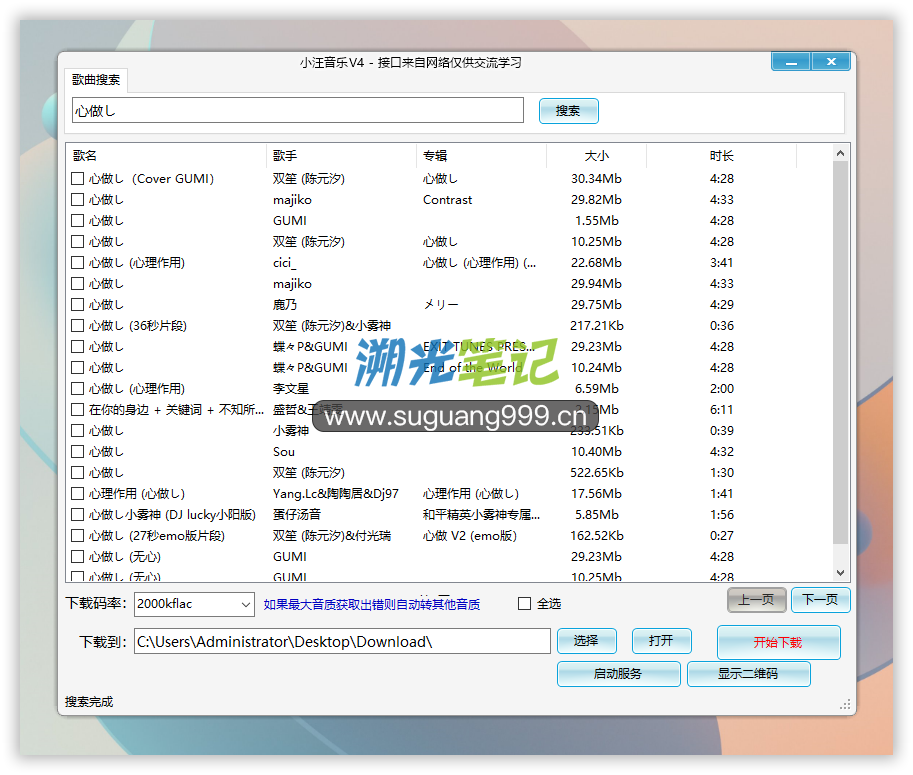Click the 30.34Mb size cell
The width and height of the screenshot is (913, 775).
click(596, 179)
